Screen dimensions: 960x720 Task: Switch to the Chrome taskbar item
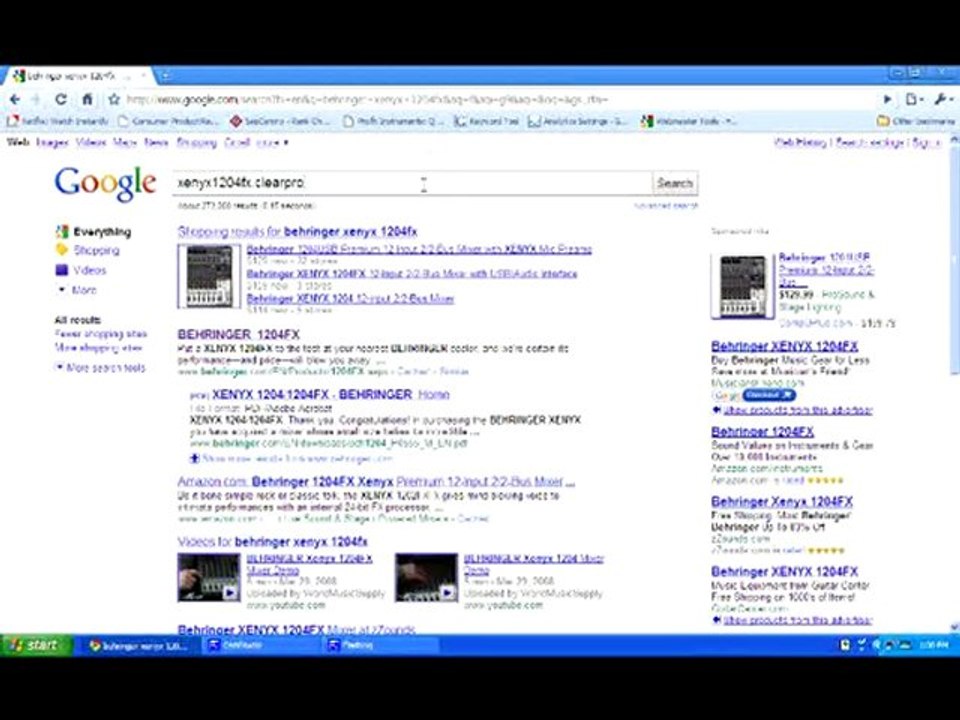[x=138, y=645]
